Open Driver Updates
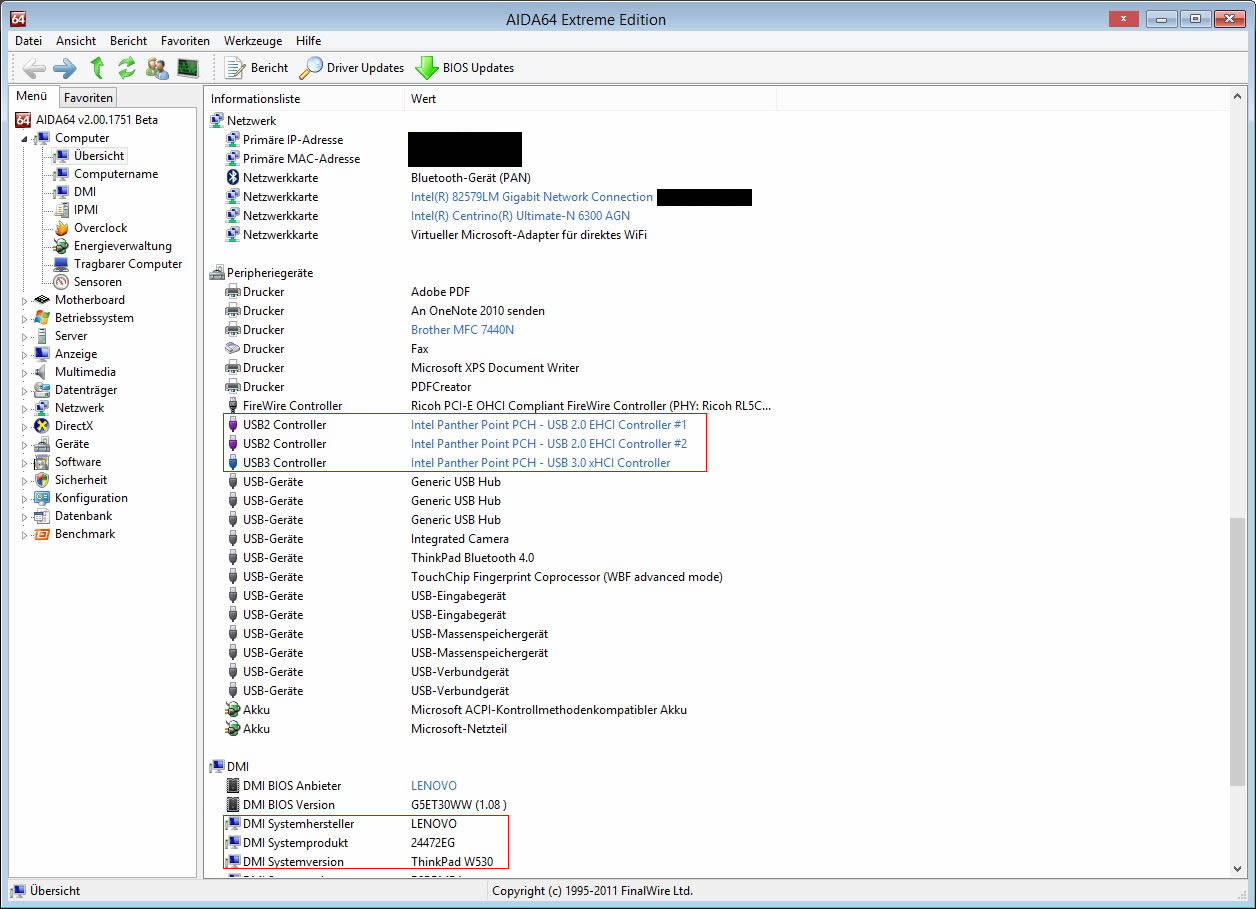Screen dimensions: 1256x909 pos(352,68)
